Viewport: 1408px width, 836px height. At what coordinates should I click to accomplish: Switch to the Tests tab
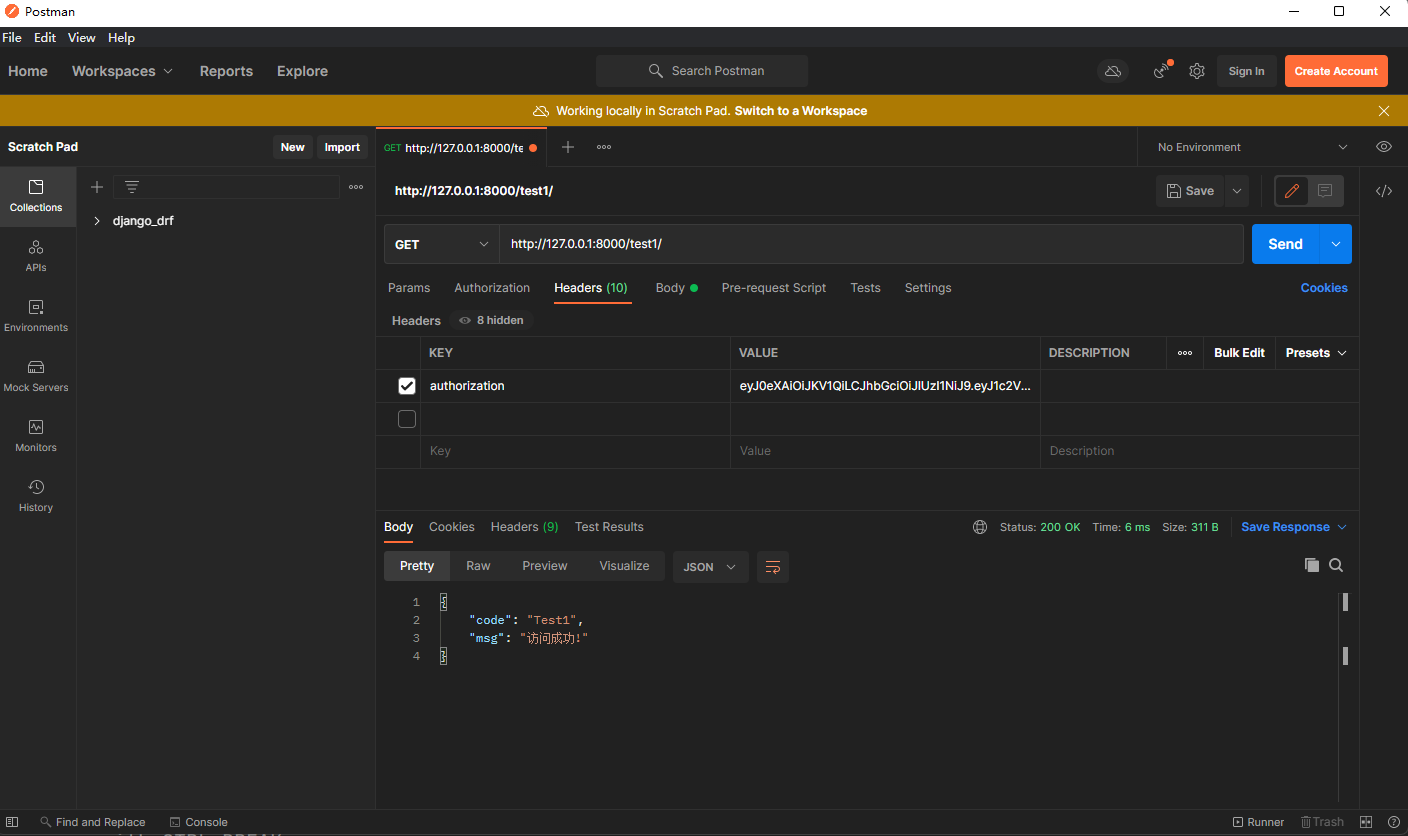click(865, 288)
